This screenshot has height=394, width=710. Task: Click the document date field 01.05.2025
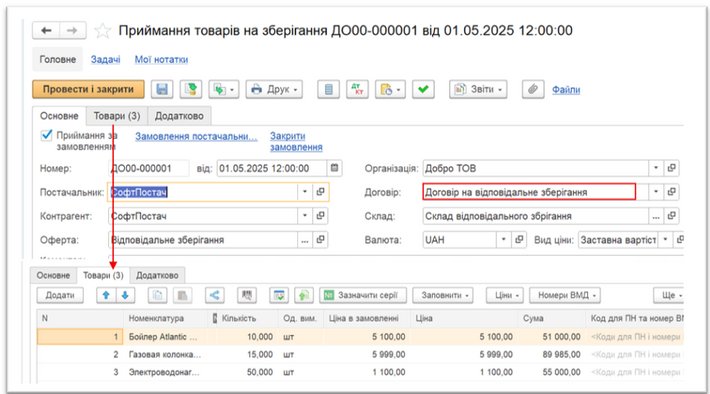[271, 168]
